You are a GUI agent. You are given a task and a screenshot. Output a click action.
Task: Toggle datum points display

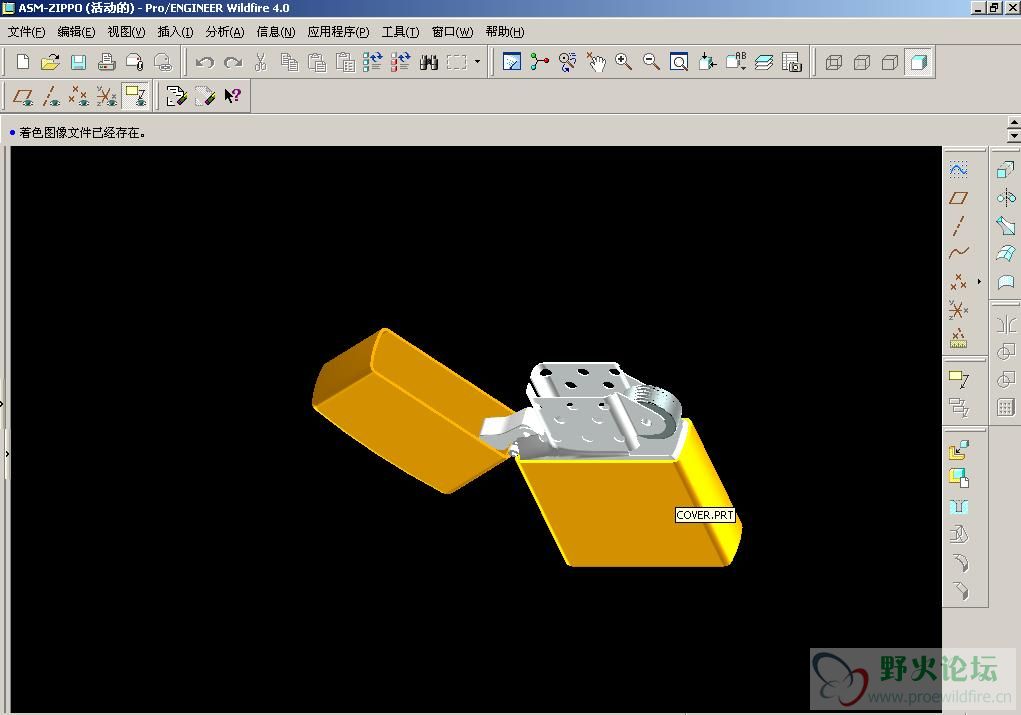coord(79,96)
